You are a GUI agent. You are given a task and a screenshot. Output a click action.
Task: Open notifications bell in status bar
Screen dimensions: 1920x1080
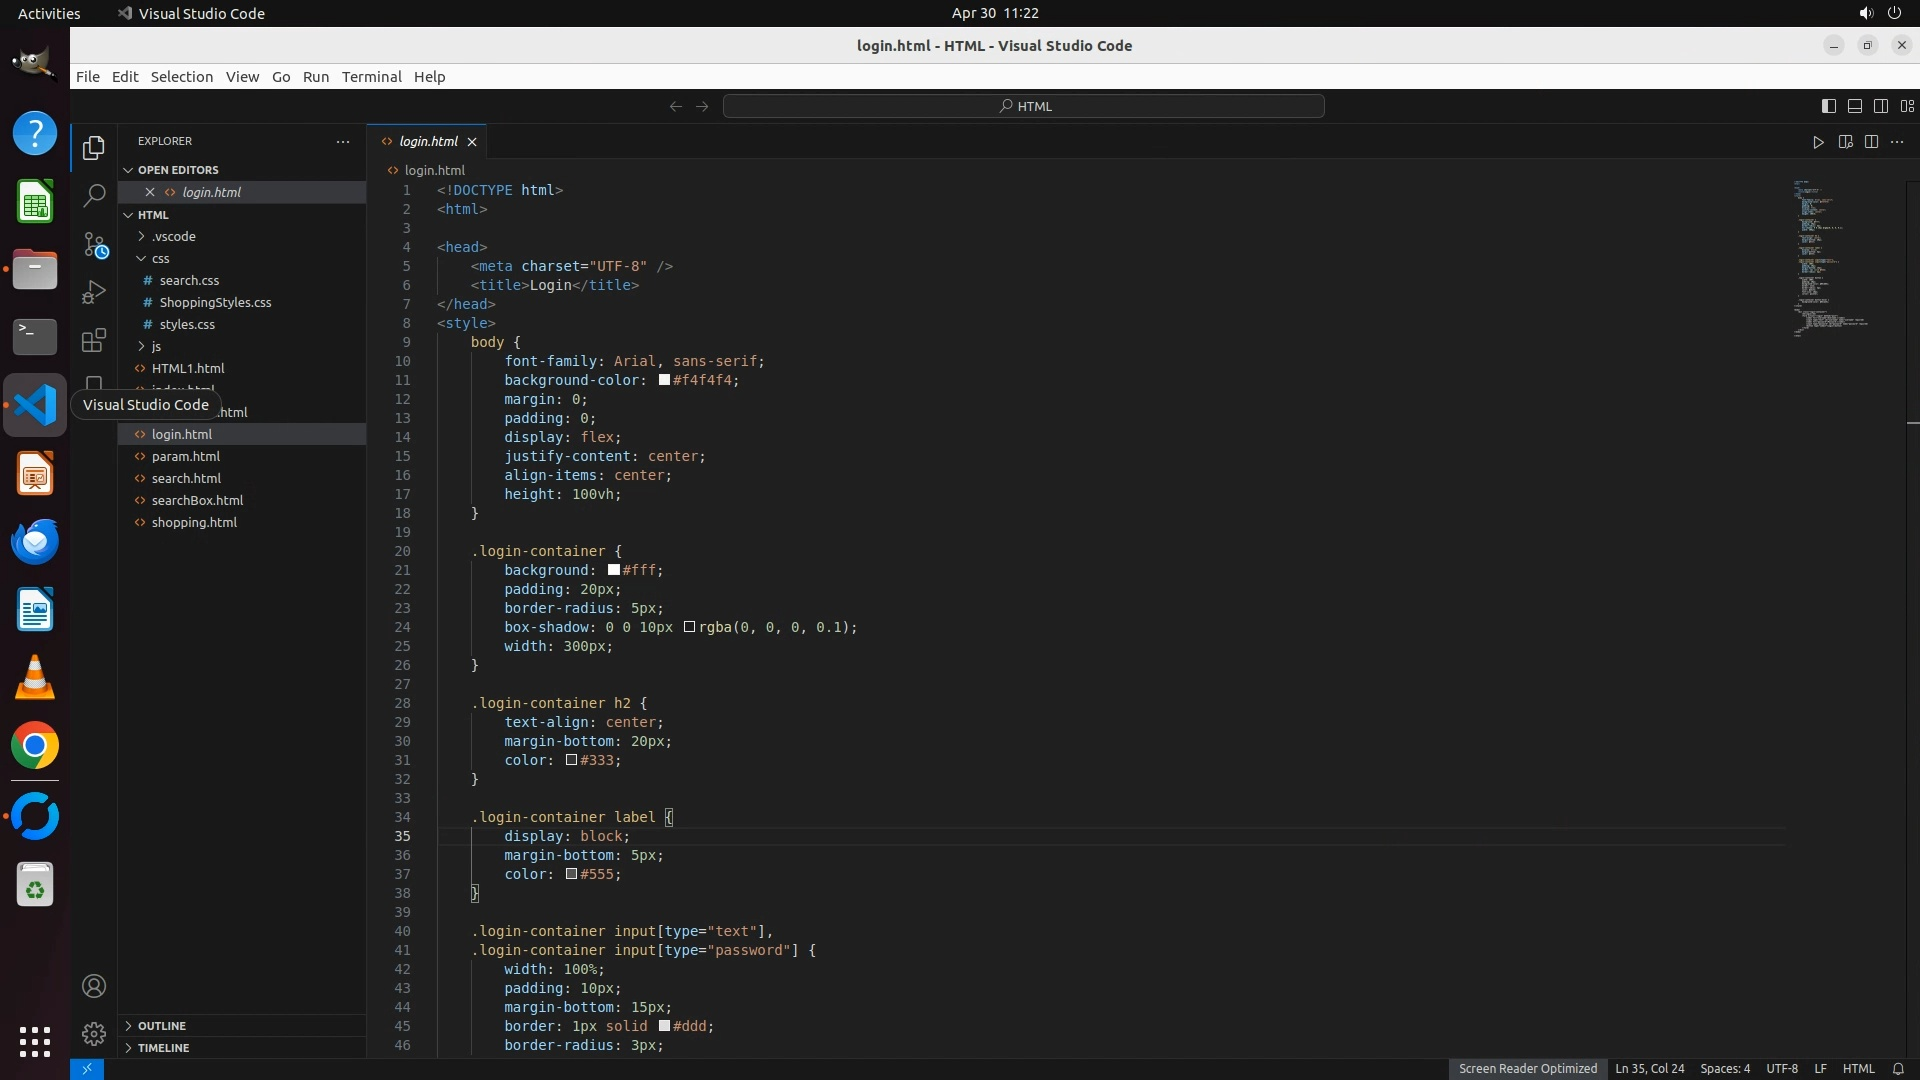coord(1897,1068)
